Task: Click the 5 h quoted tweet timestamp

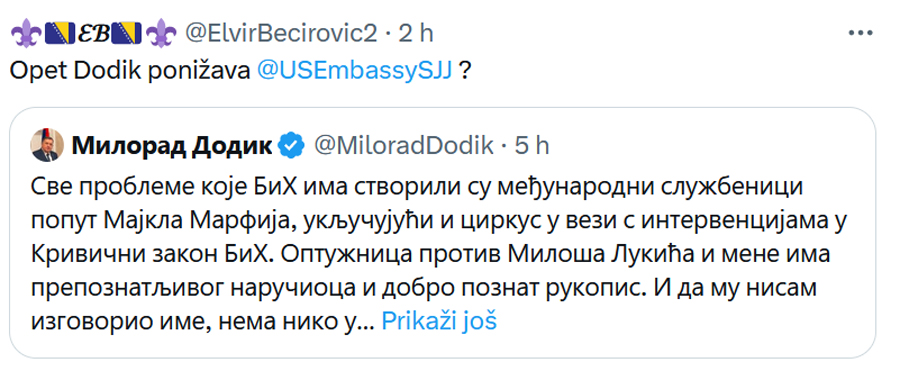Action: [x=532, y=146]
